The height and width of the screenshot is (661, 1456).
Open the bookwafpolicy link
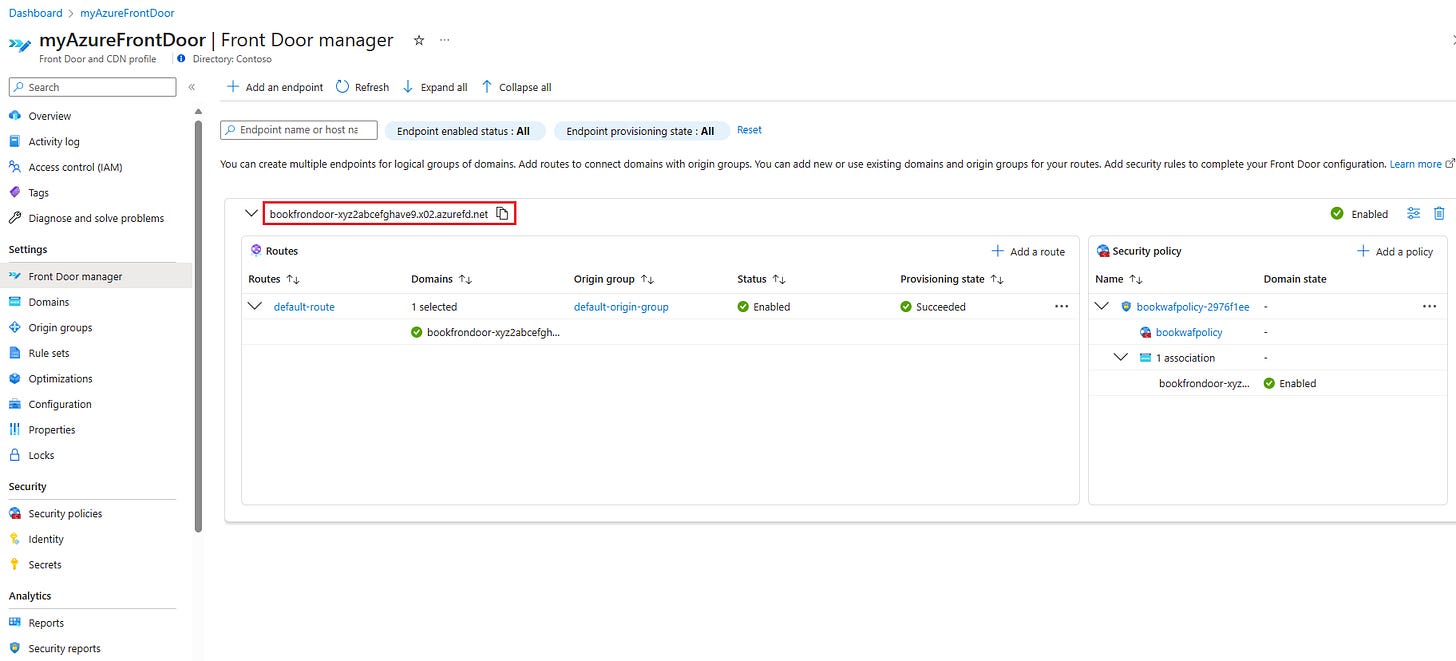coord(1189,332)
